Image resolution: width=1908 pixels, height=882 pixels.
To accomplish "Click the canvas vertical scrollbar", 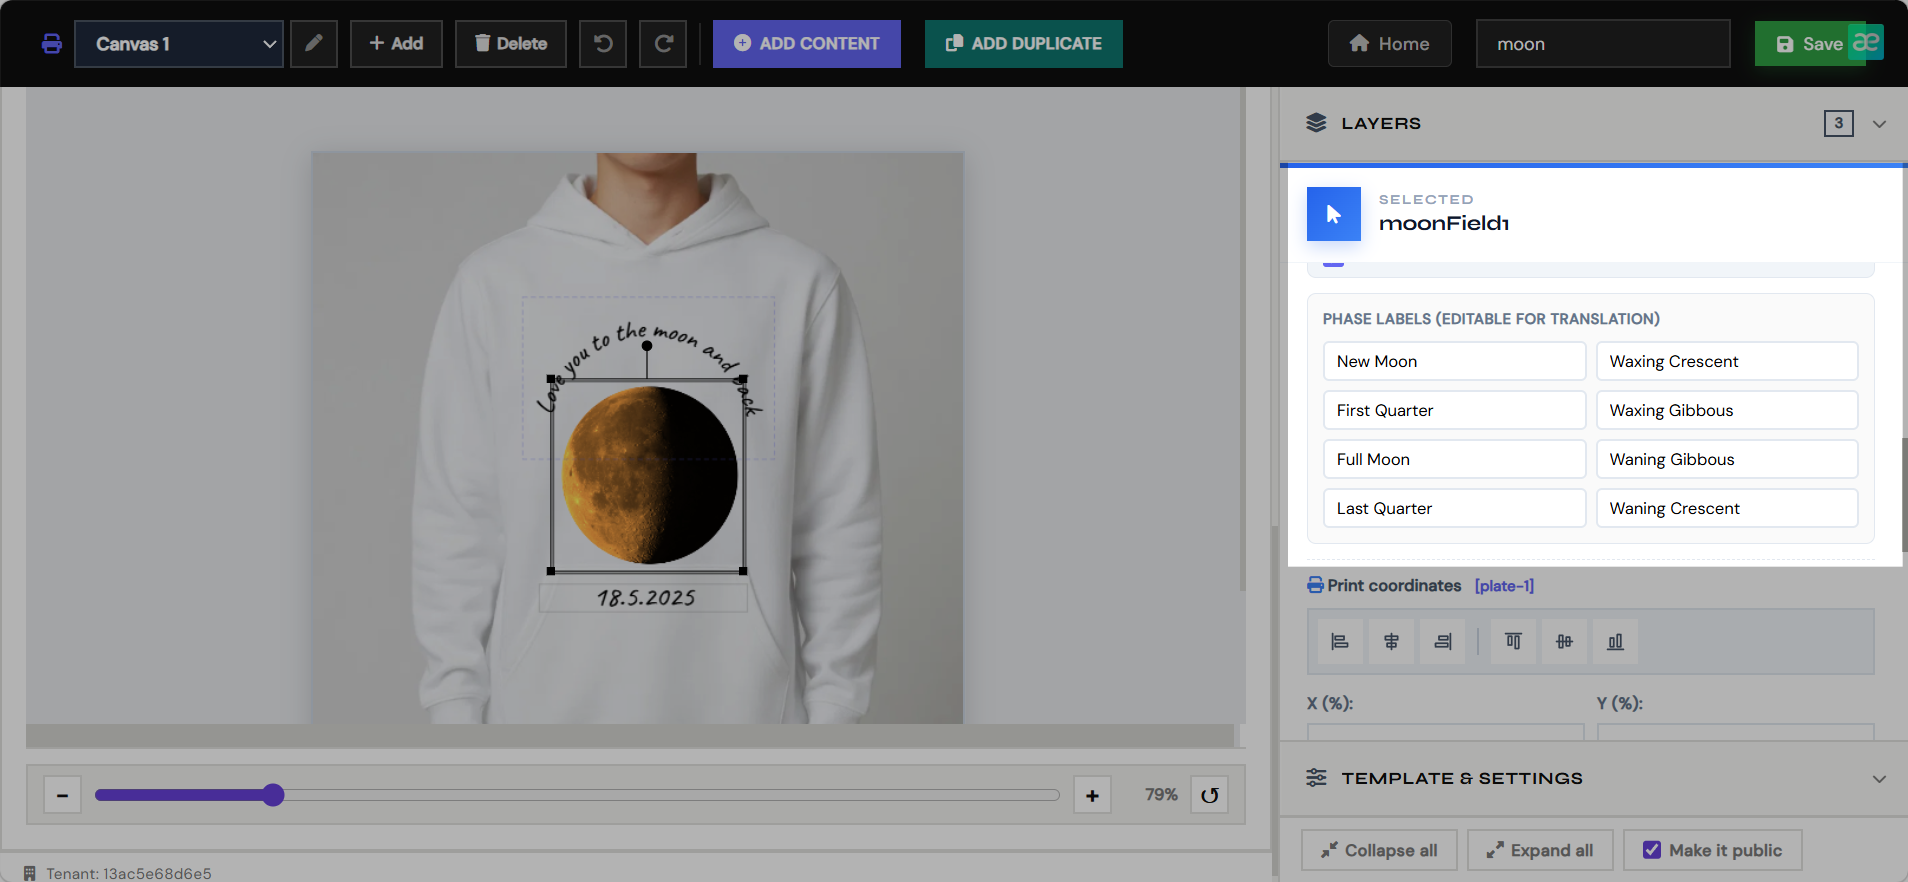I will coord(1242,340).
